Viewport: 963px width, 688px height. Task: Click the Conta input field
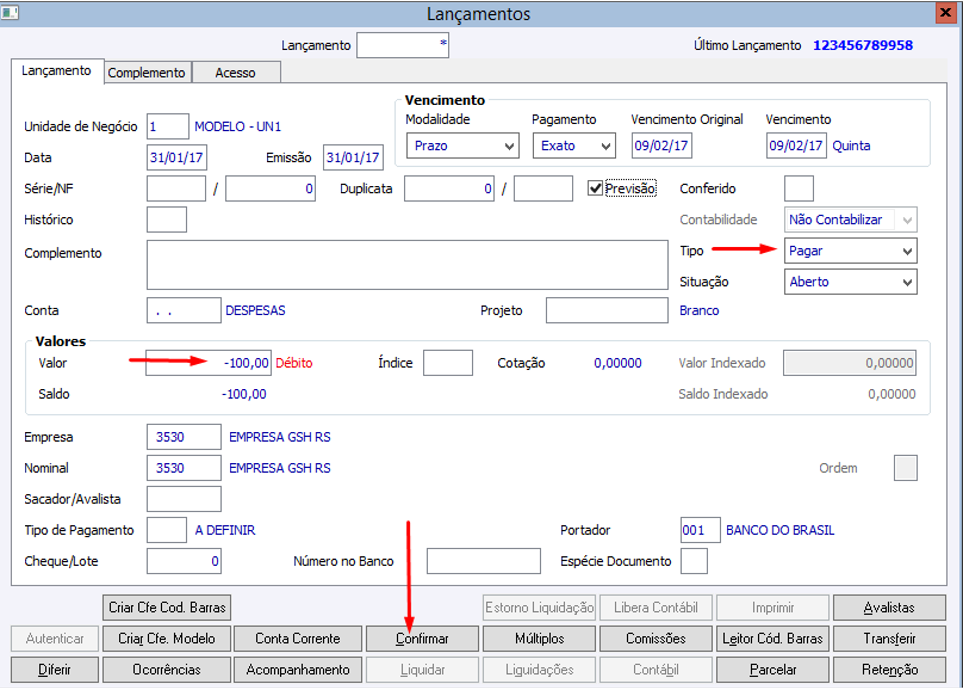coord(184,310)
